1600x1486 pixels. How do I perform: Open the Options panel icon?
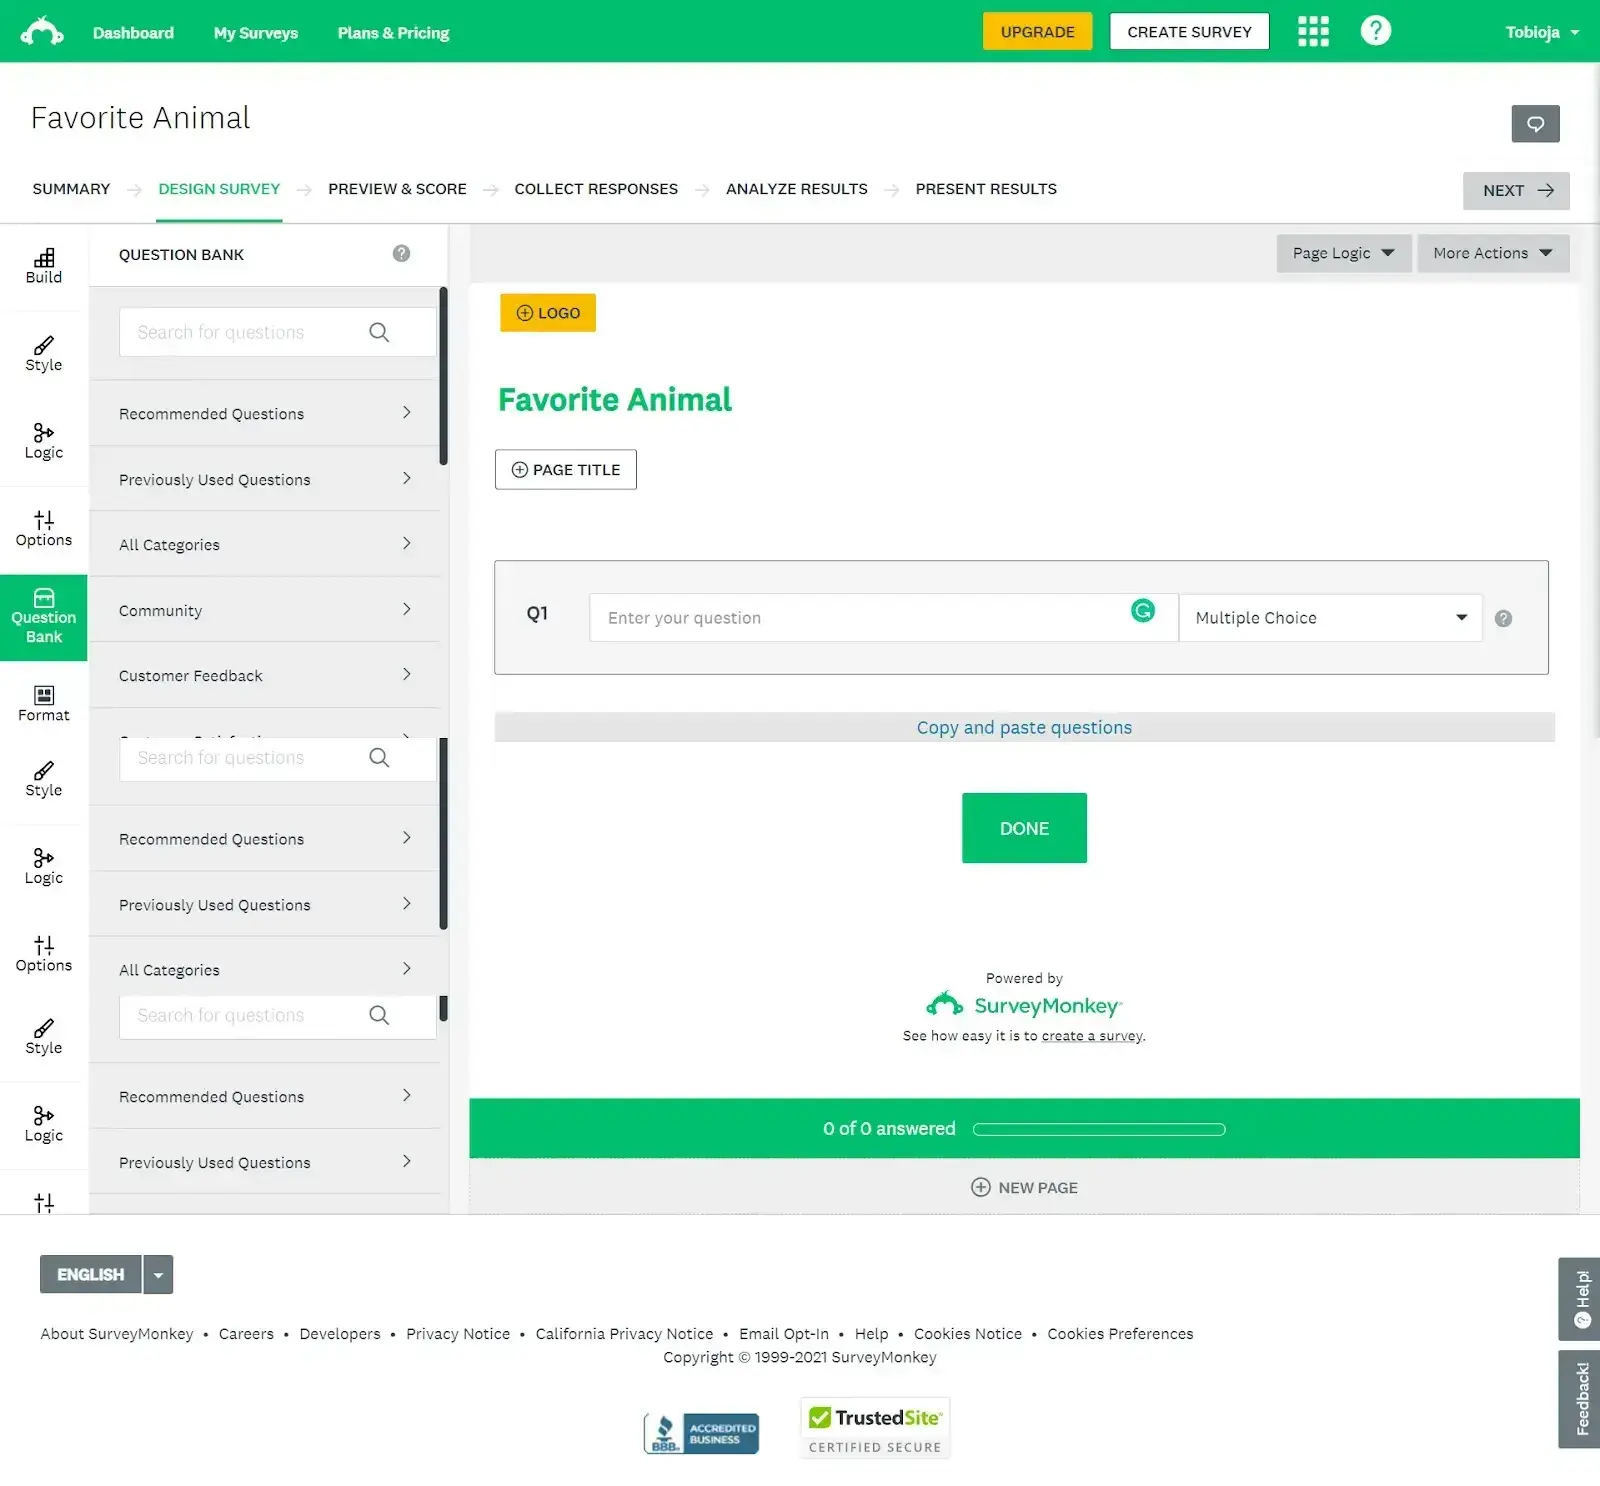coord(43,528)
